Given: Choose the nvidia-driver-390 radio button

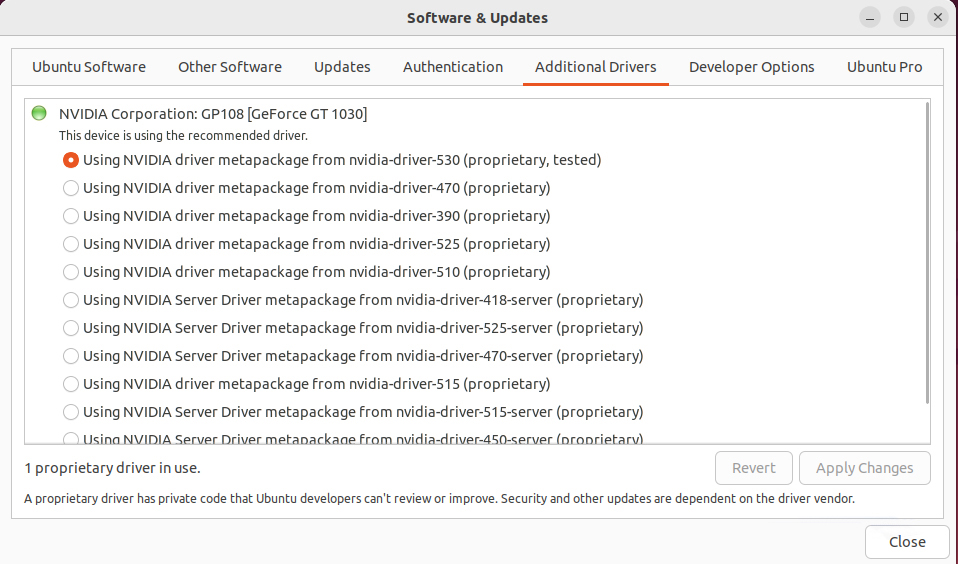Looking at the screenshot, I should [x=71, y=216].
